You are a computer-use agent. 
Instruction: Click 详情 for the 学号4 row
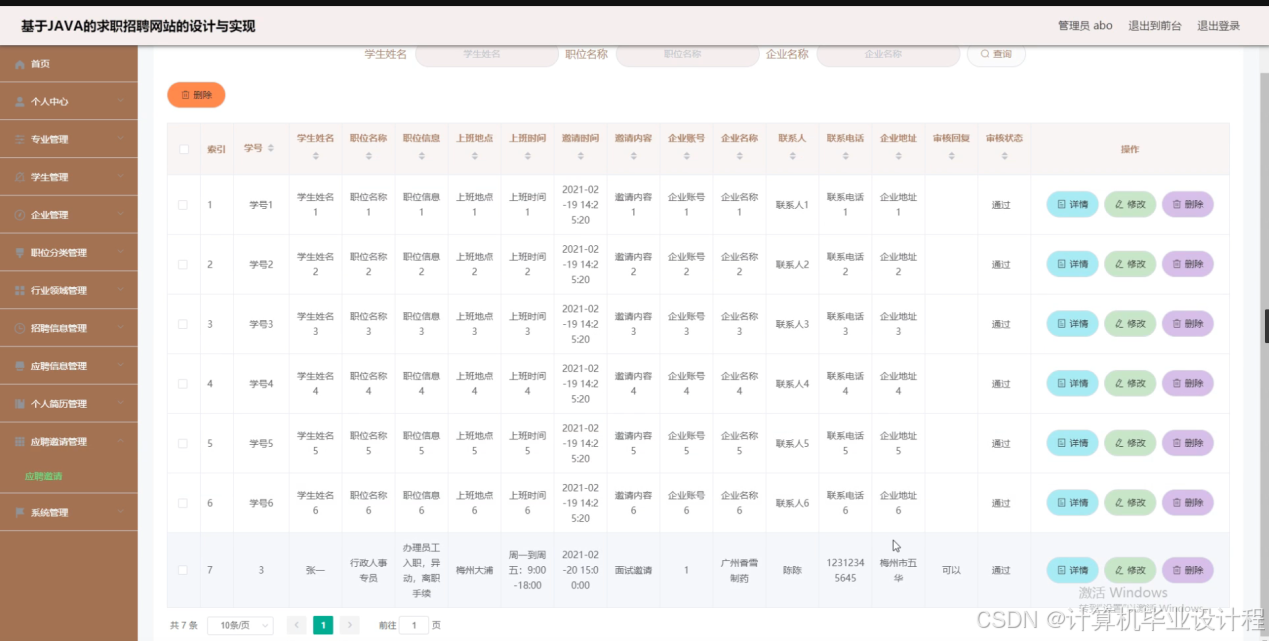click(x=1072, y=384)
